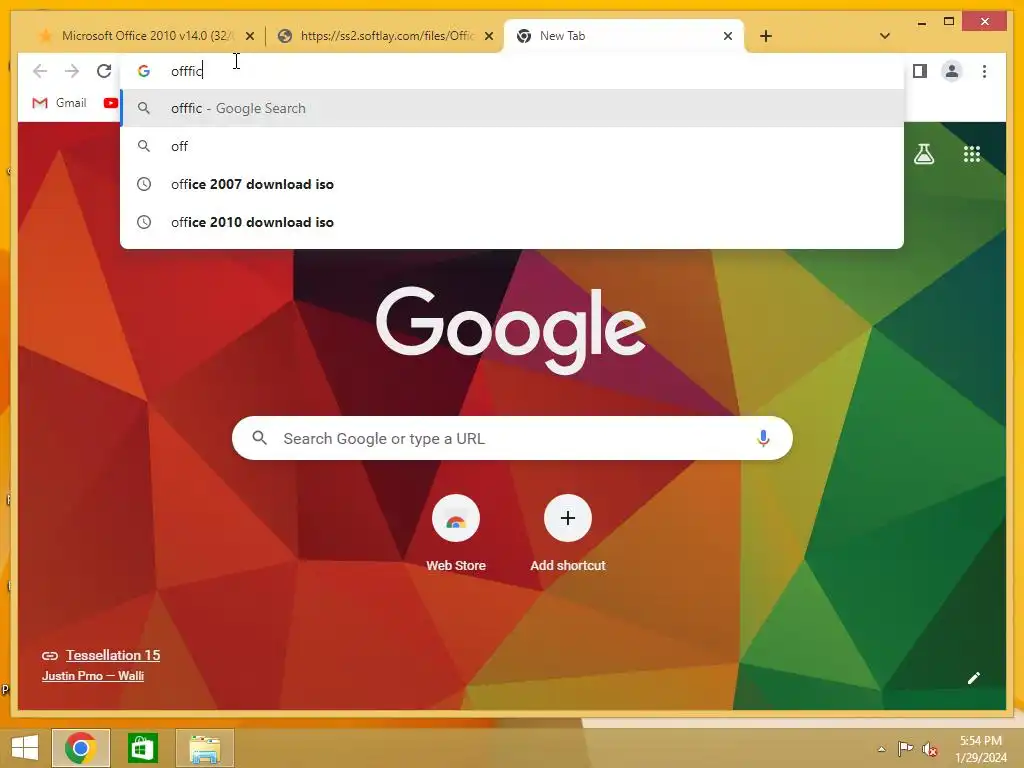The width and height of the screenshot is (1024, 768).
Task: Close the New Tab tab
Action: tap(728, 36)
